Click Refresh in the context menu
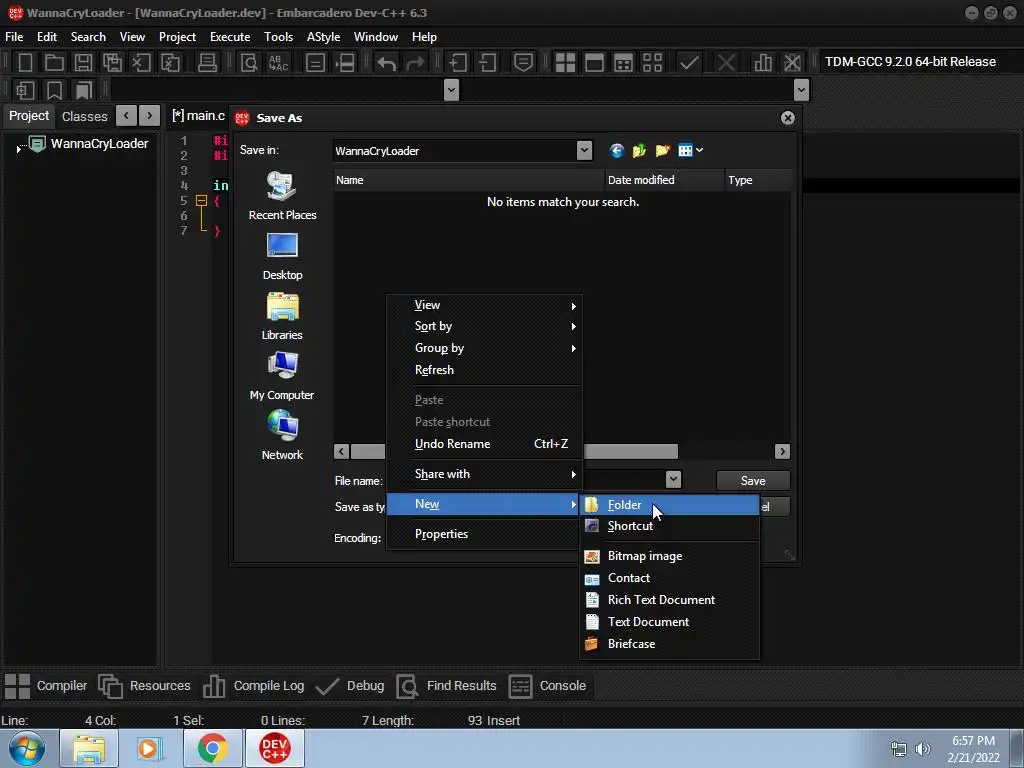 pyautogui.click(x=484, y=370)
